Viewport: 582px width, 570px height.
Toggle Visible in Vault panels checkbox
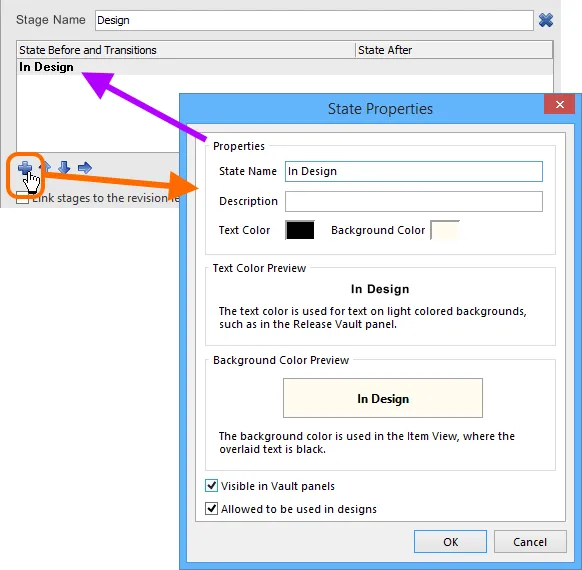tap(212, 485)
